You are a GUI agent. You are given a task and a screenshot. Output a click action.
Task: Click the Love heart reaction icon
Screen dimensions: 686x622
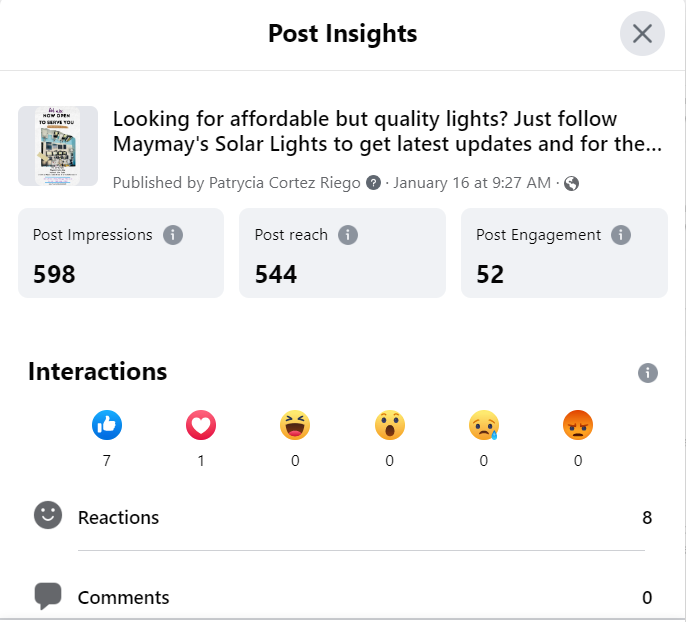pos(201,426)
